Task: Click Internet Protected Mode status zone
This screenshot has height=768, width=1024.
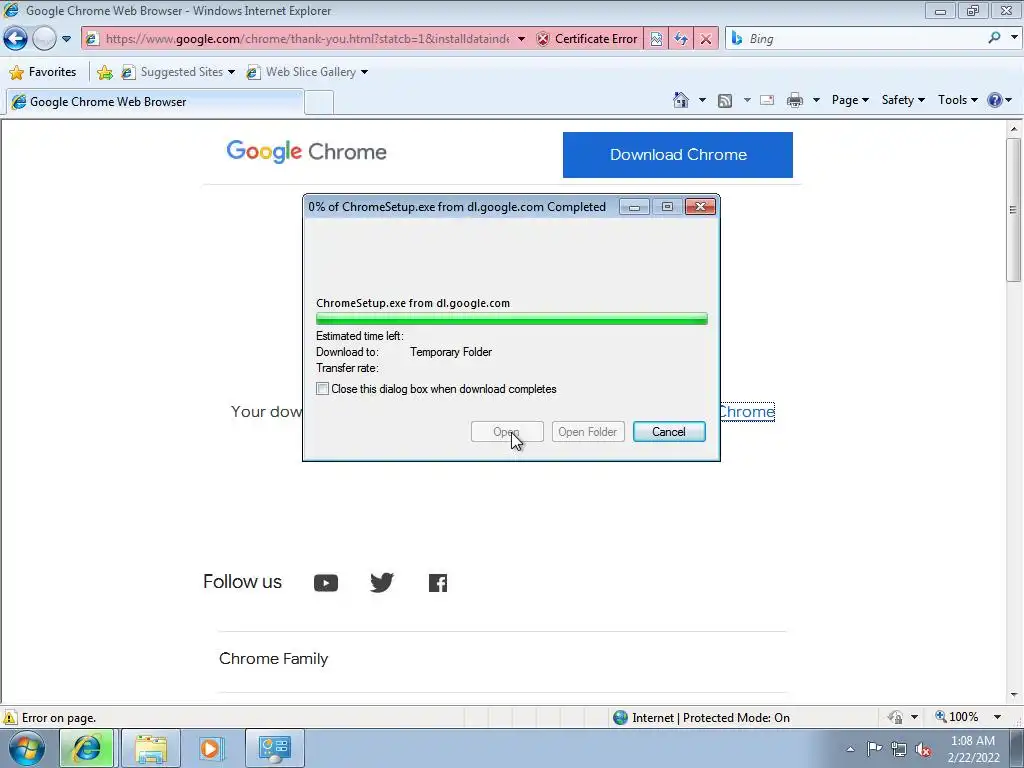Action: pos(701,718)
